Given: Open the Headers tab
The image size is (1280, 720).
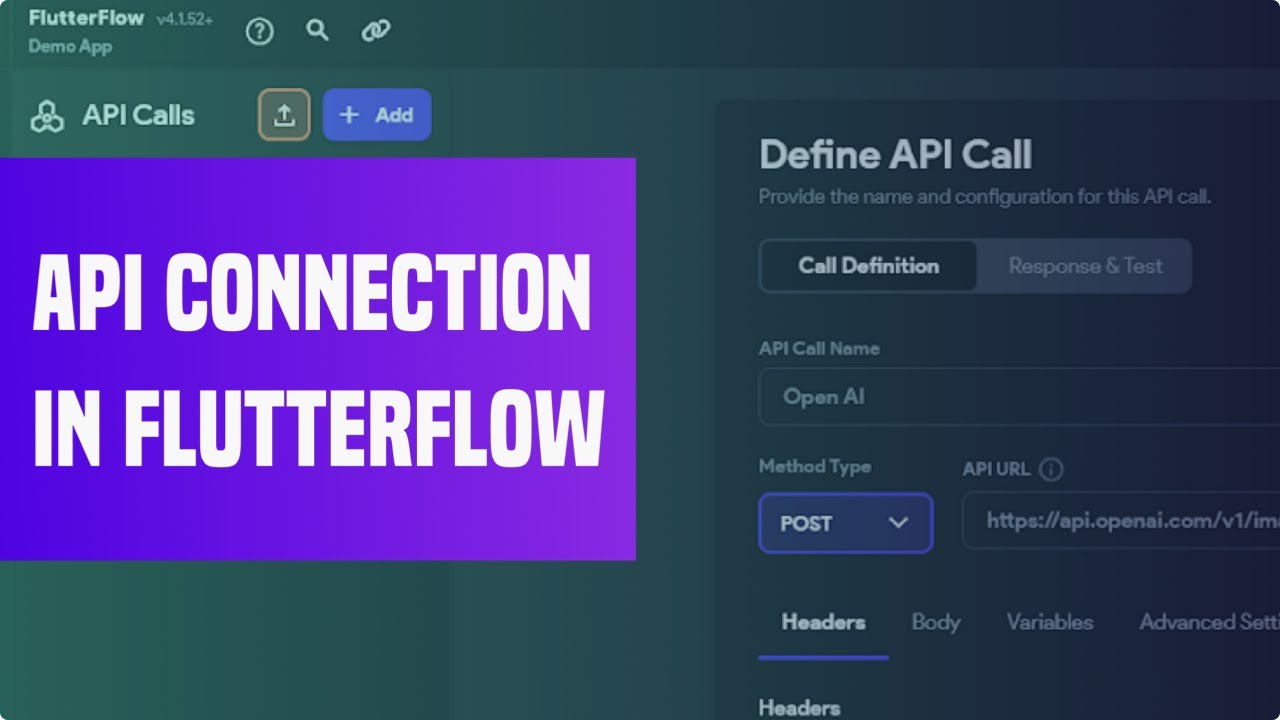Looking at the screenshot, I should coord(823,622).
